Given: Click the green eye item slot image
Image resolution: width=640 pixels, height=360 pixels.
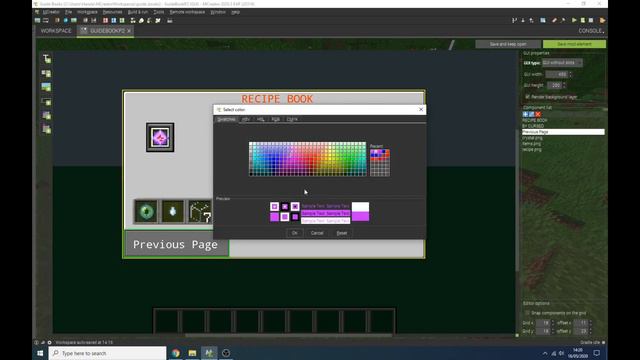Looking at the screenshot, I should coord(146,211).
